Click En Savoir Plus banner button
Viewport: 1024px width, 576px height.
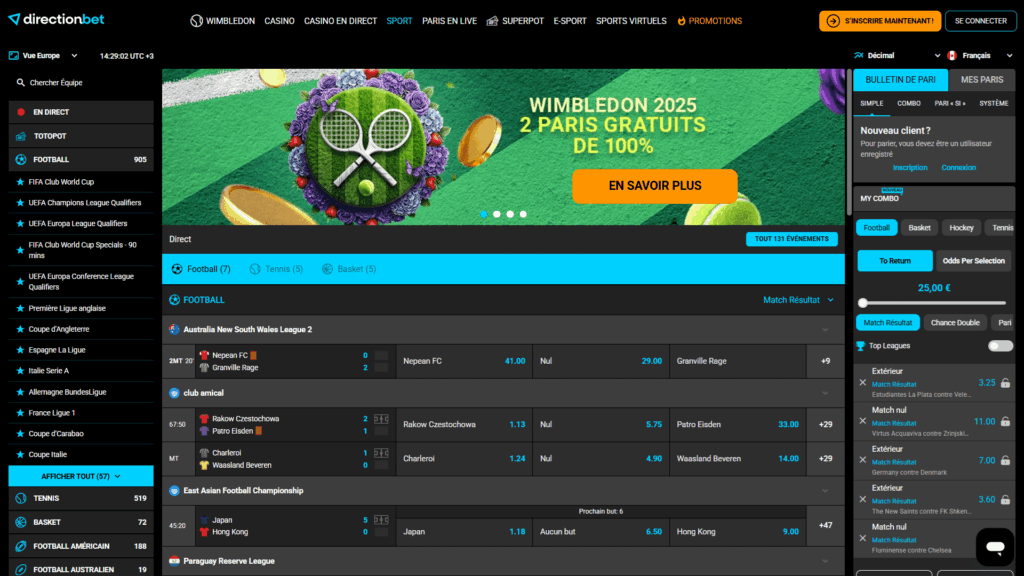pyautogui.click(x=654, y=185)
